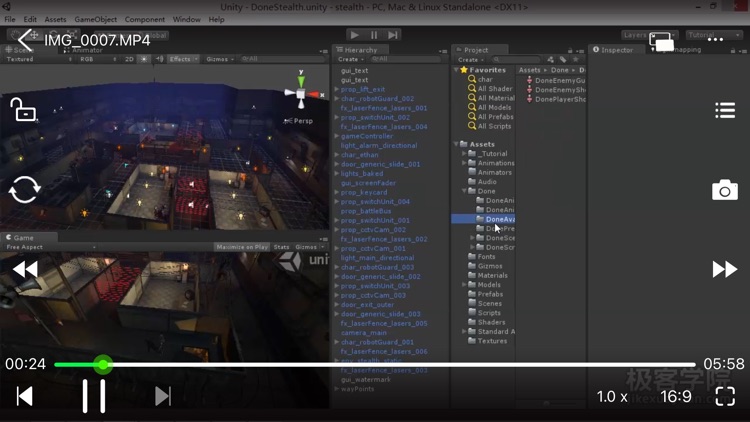The height and width of the screenshot is (422, 750).
Task: Pause the video playback
Action: [93, 396]
